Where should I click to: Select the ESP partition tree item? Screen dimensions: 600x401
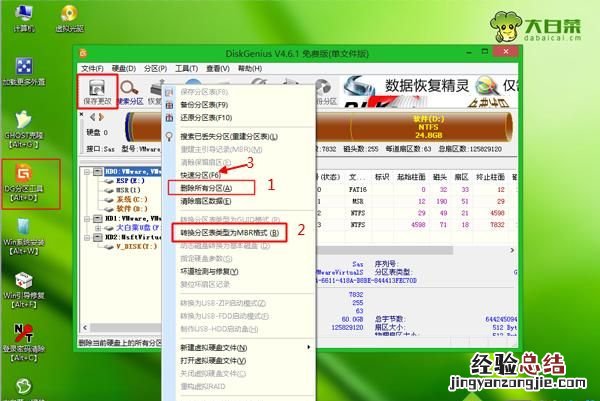tap(130, 181)
